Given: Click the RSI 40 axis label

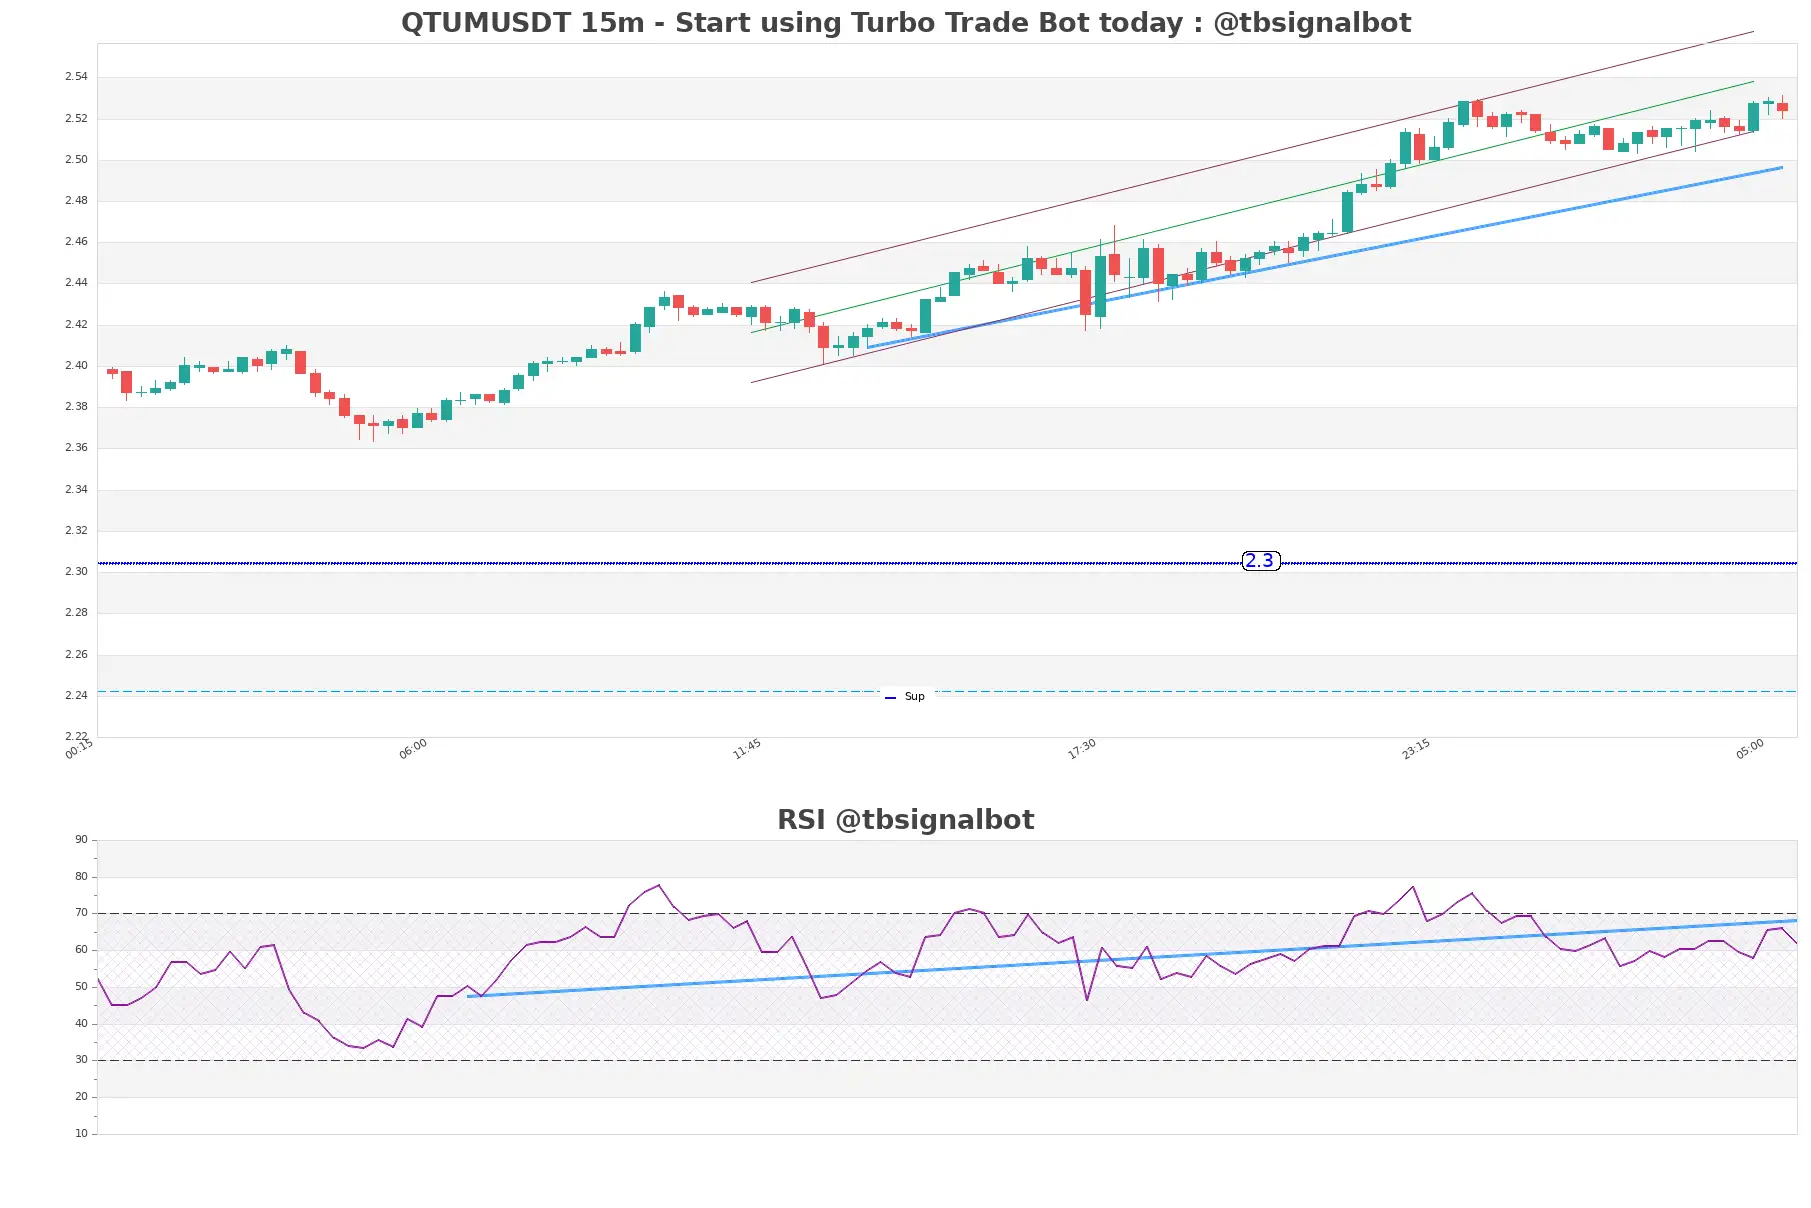Looking at the screenshot, I should click(x=81, y=1023).
